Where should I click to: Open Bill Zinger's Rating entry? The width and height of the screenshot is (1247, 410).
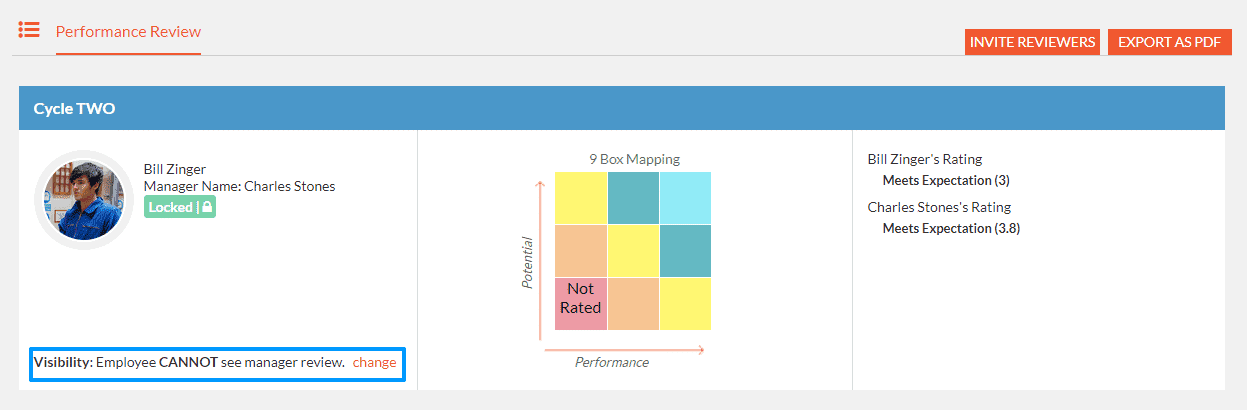click(x=925, y=159)
